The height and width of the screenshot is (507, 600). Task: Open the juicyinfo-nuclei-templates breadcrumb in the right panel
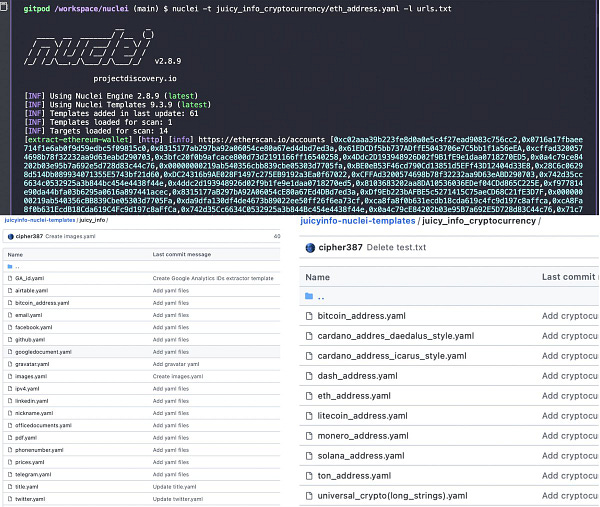click(x=357, y=221)
